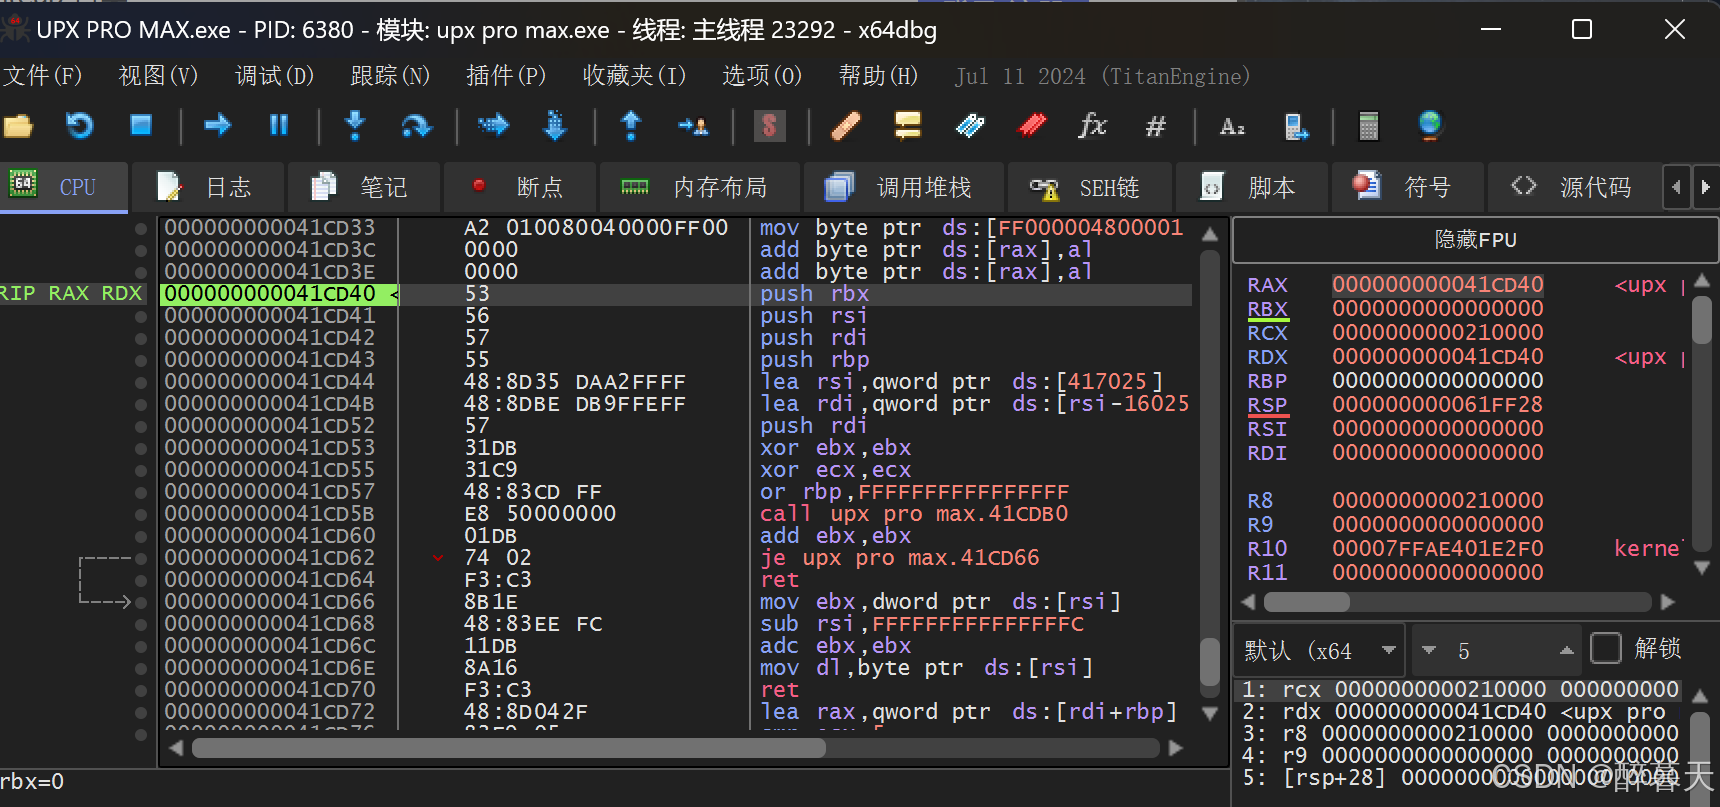Step into with the down-arrow icon

click(354, 126)
